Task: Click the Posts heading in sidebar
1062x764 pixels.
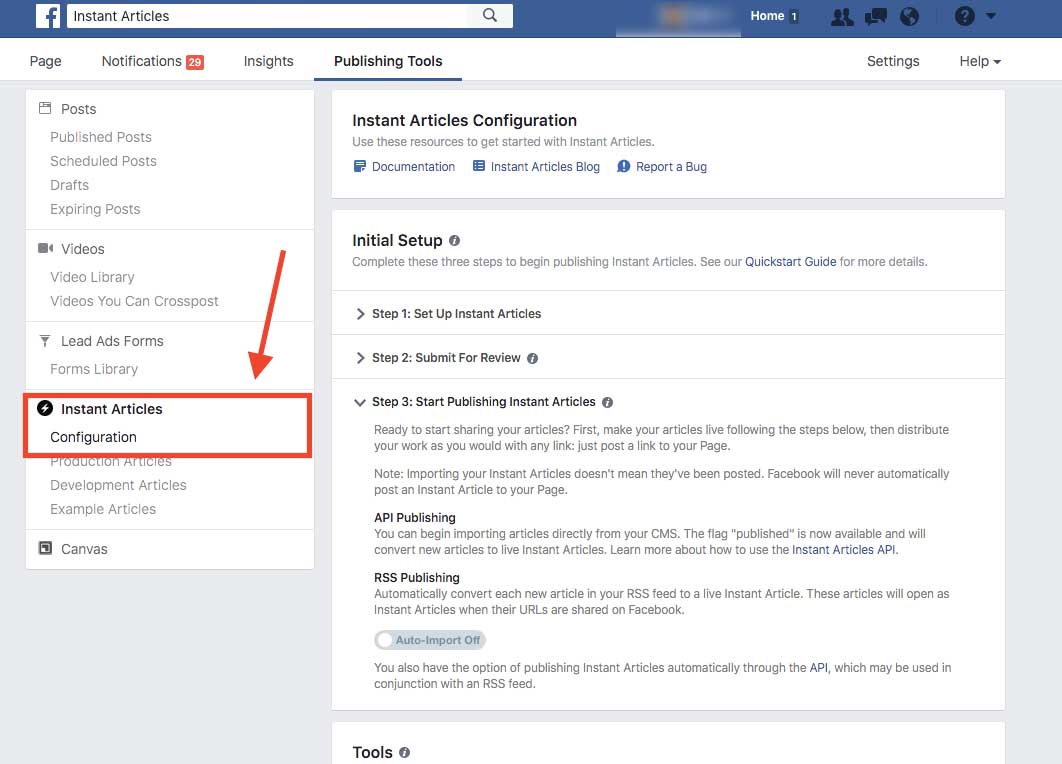Action: click(x=79, y=108)
